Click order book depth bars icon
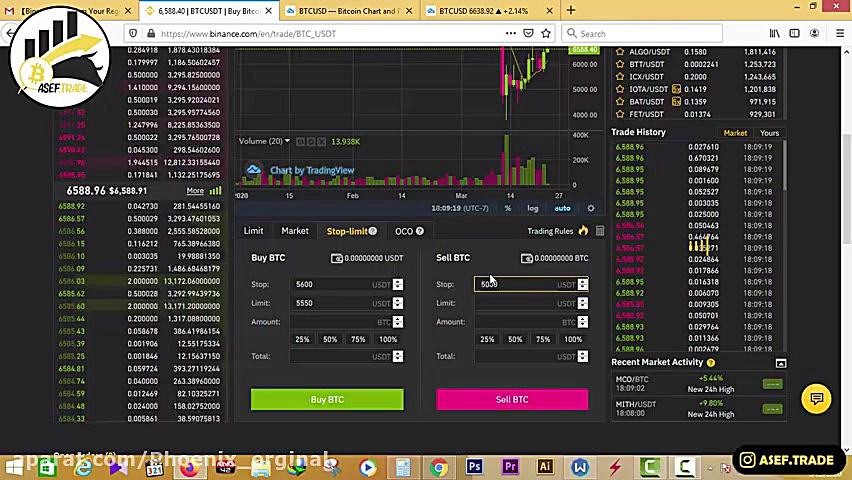The width and height of the screenshot is (852, 480). tap(216, 191)
